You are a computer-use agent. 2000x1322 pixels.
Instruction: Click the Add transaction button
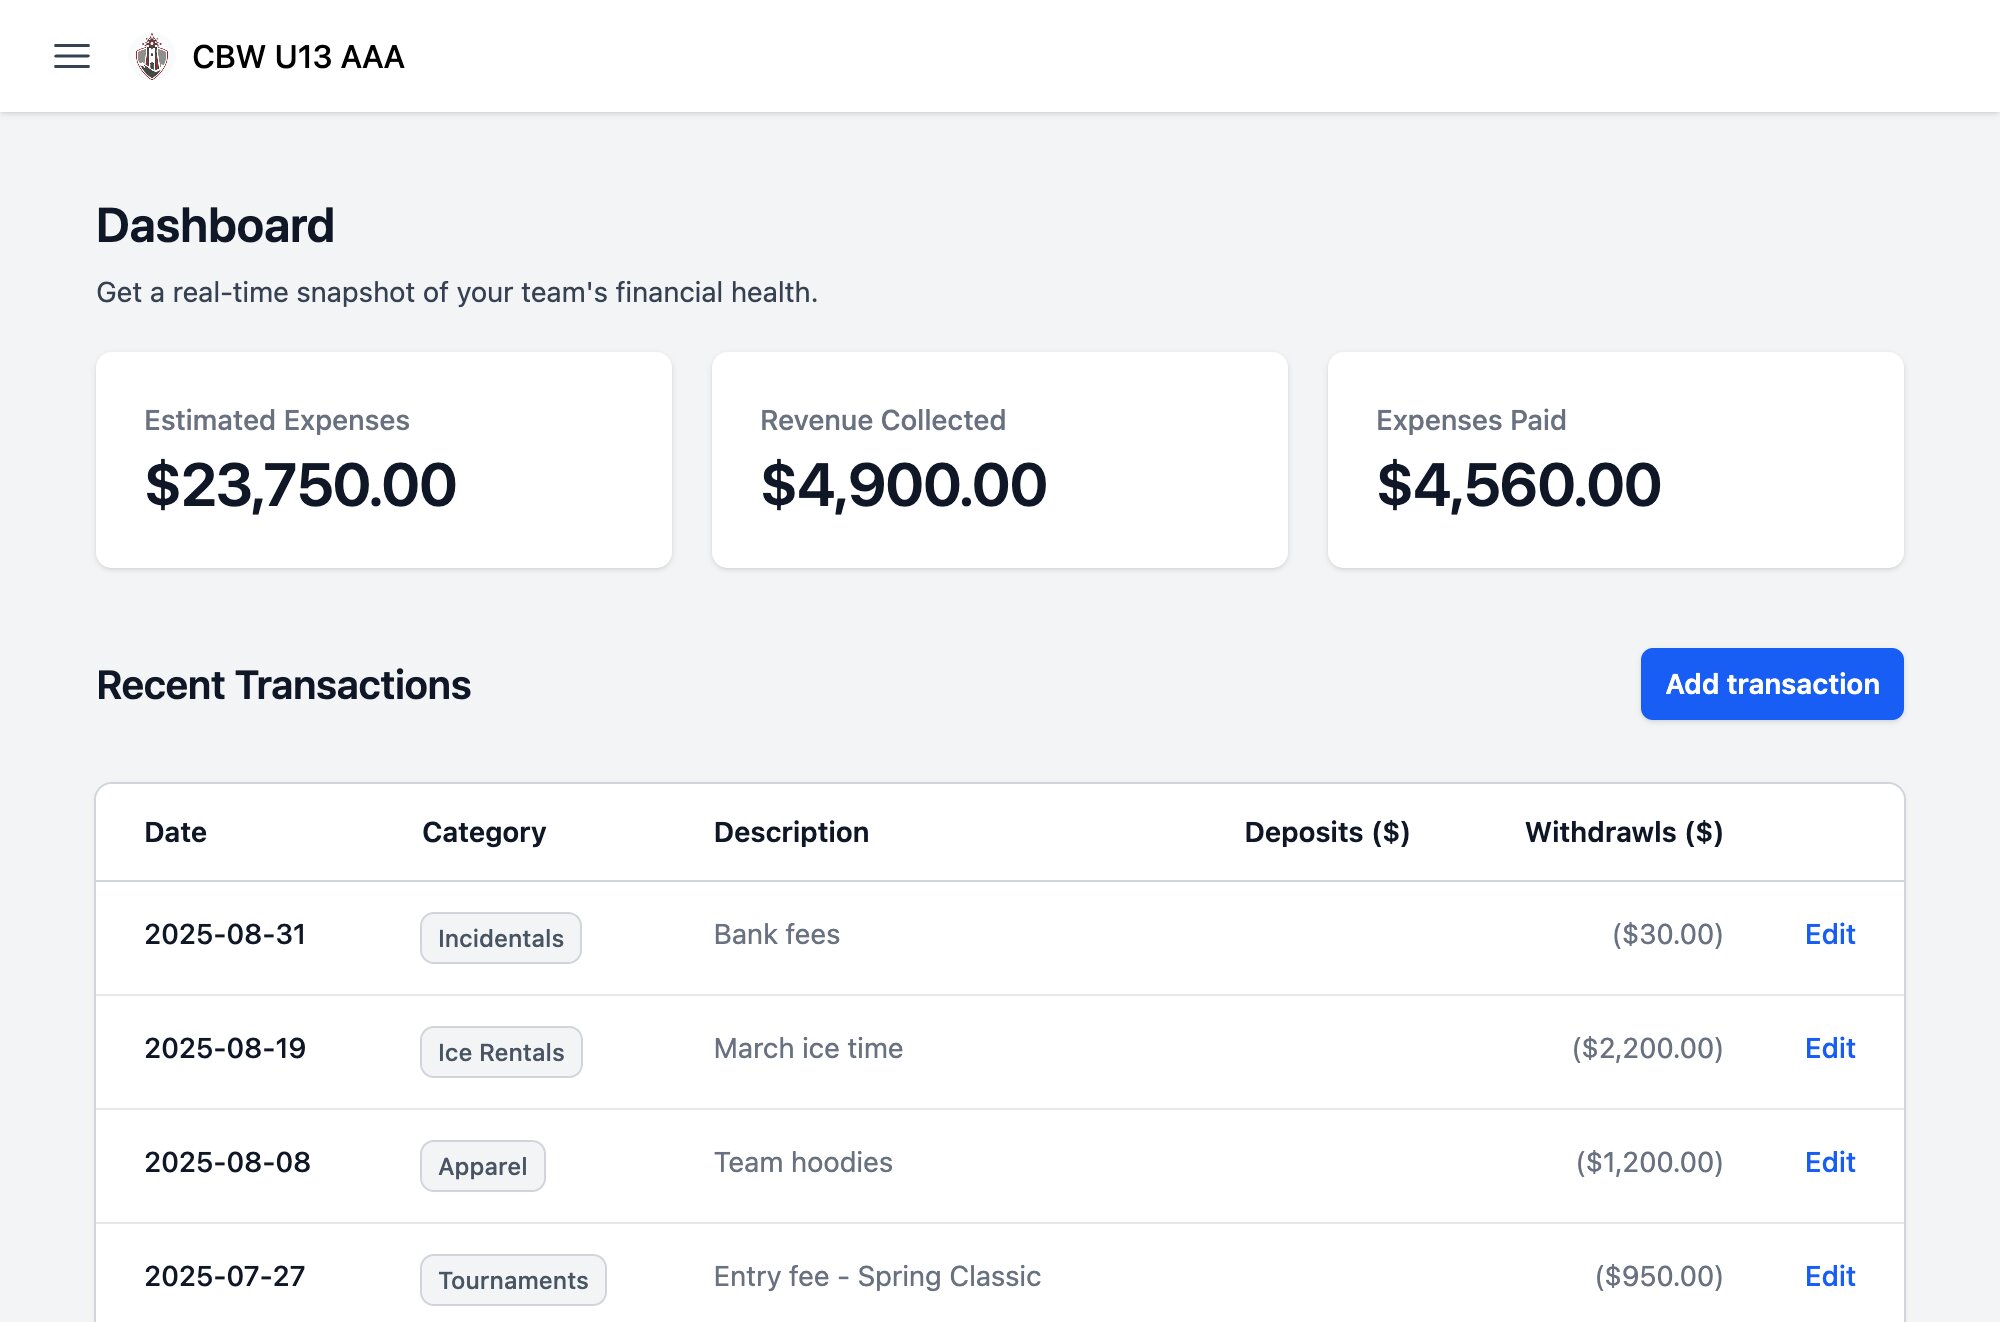(x=1772, y=684)
